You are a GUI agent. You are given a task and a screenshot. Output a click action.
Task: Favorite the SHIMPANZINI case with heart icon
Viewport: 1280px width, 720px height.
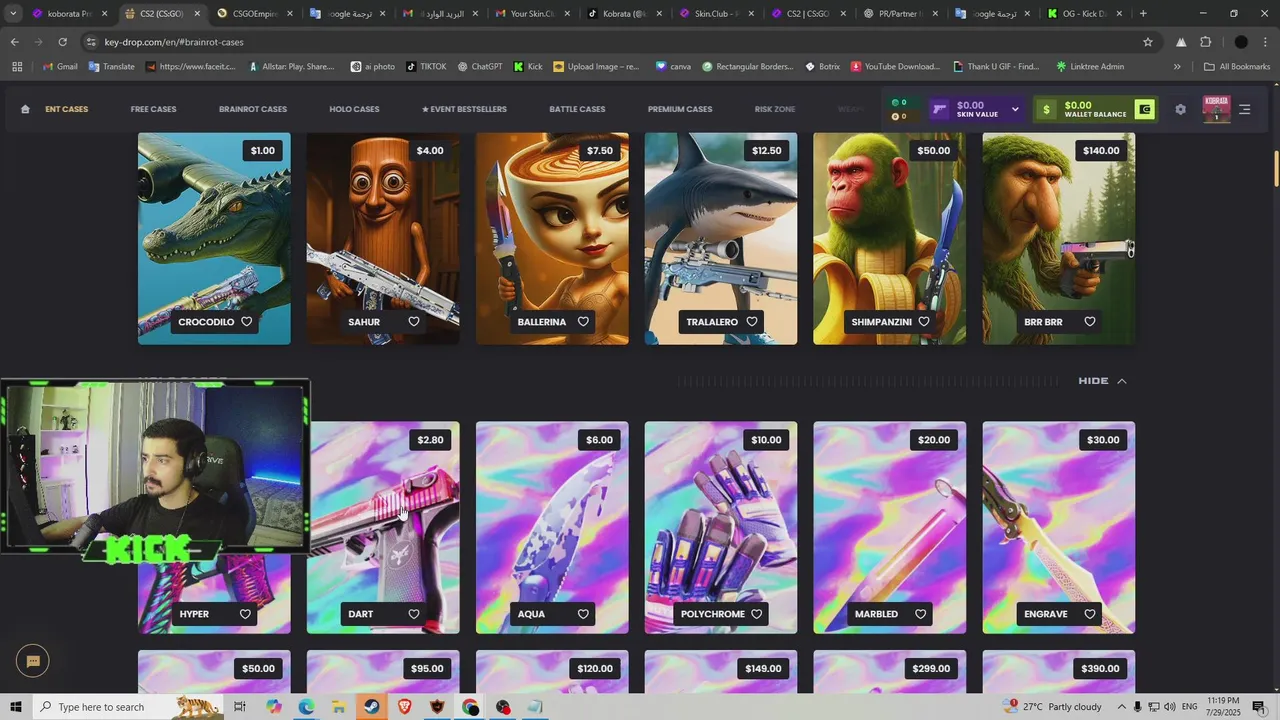pos(924,322)
